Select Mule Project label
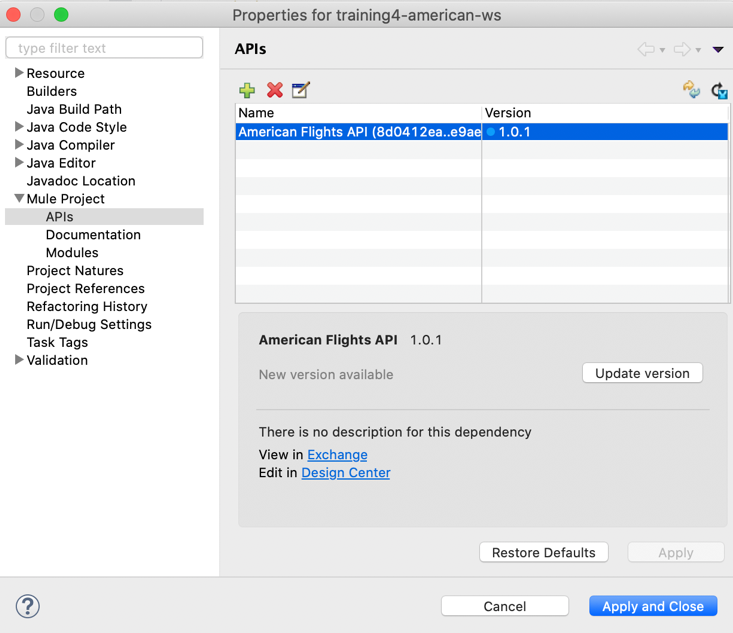This screenshot has width=733, height=633. pyautogui.click(x=65, y=199)
